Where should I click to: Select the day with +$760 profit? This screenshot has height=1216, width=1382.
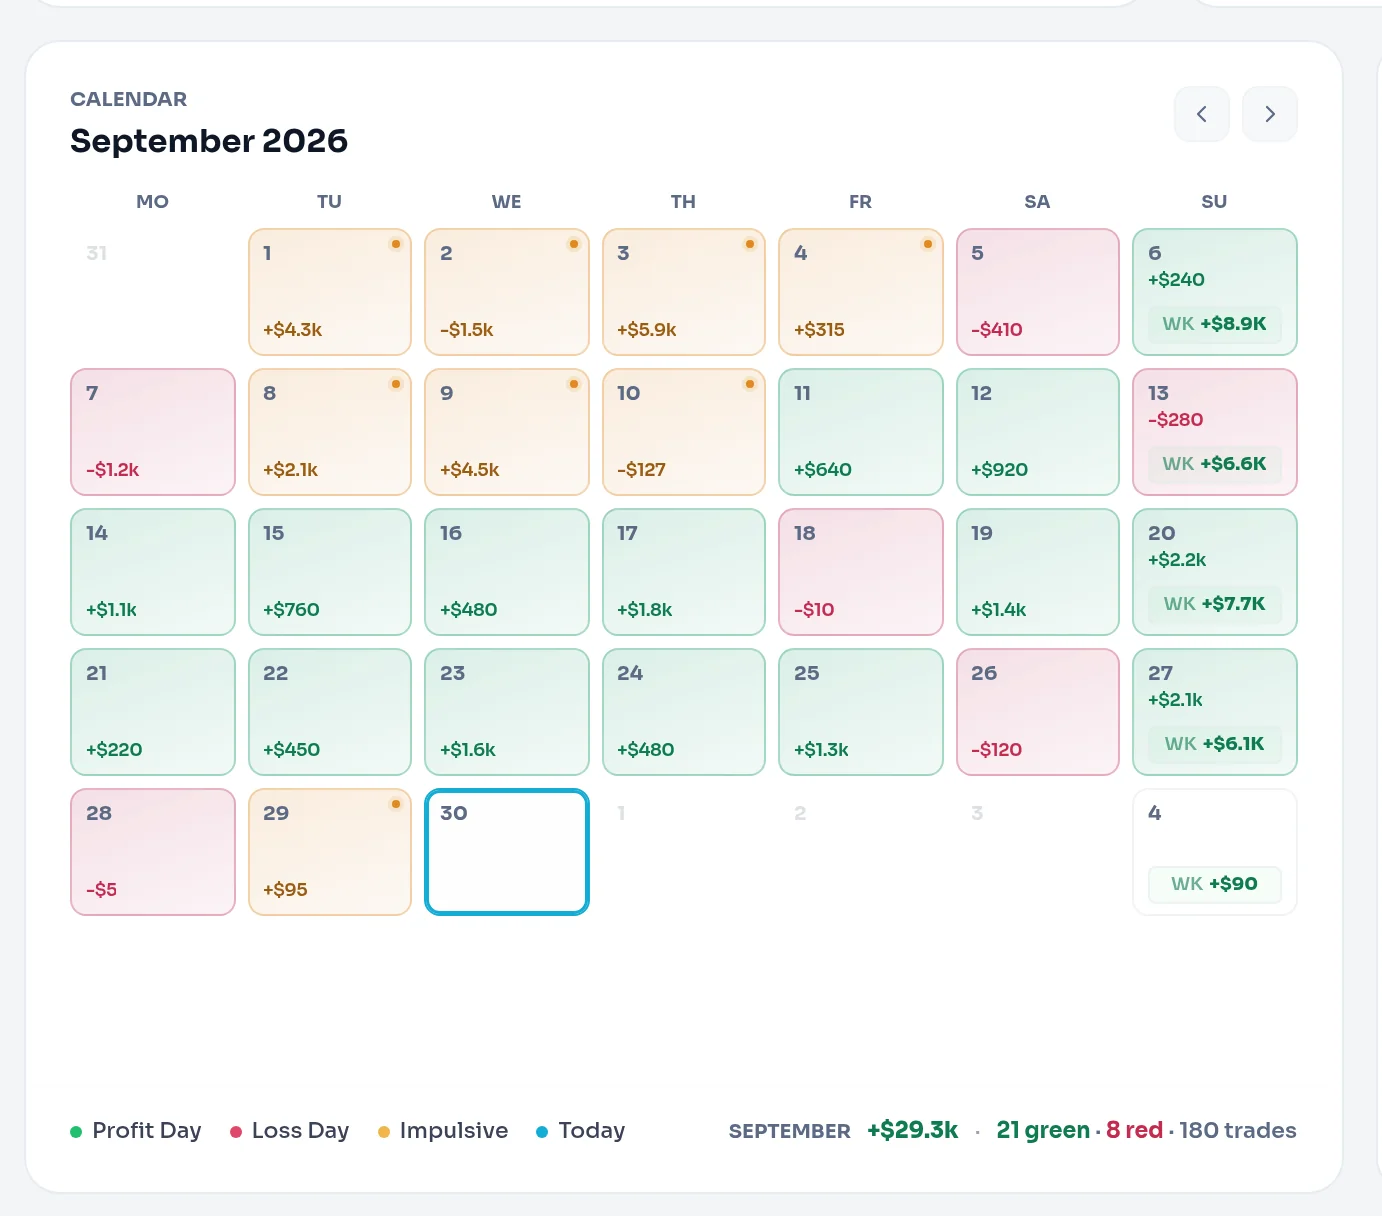(330, 572)
